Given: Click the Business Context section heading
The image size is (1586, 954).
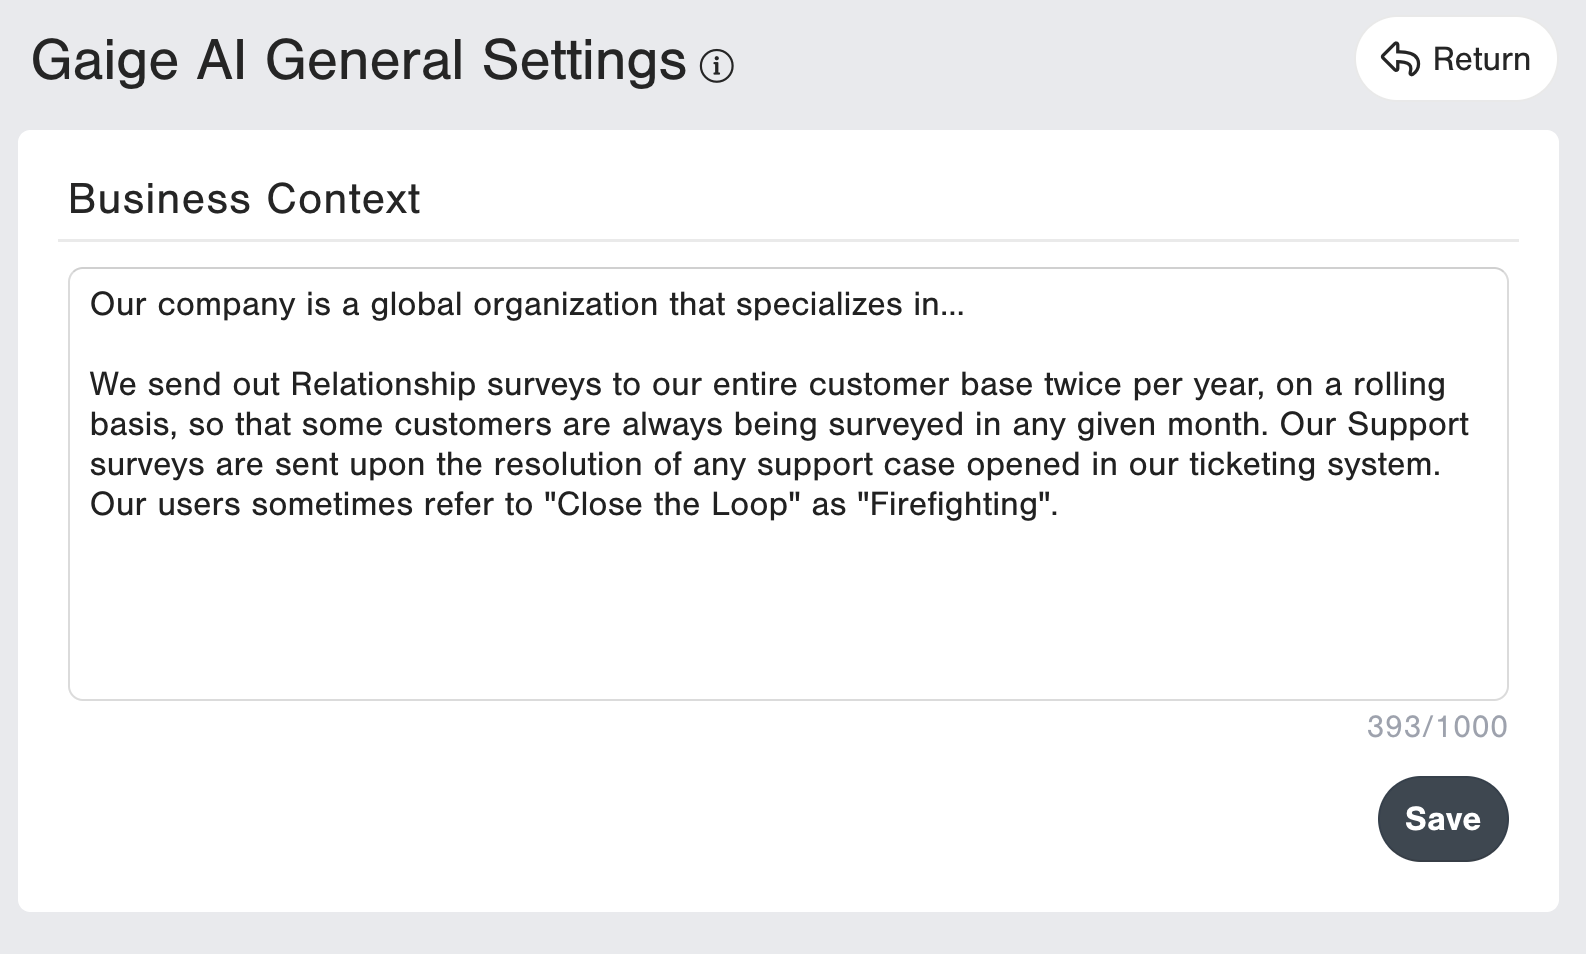Looking at the screenshot, I should pyautogui.click(x=244, y=199).
